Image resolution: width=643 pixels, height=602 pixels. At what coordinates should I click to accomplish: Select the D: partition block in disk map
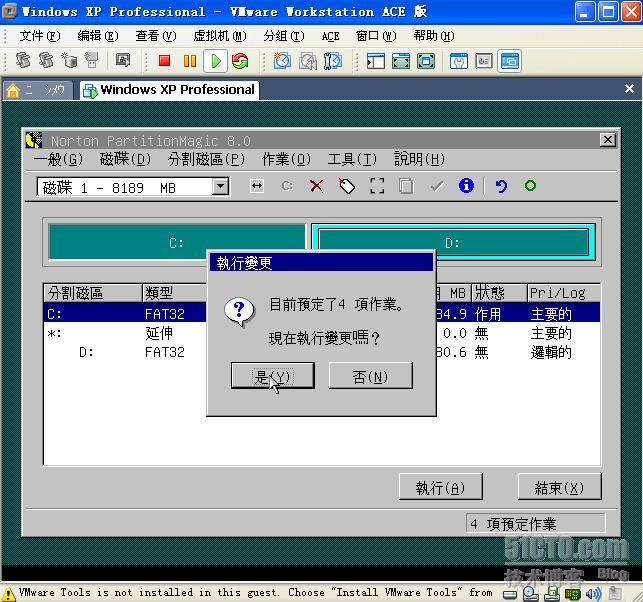pyautogui.click(x=453, y=243)
